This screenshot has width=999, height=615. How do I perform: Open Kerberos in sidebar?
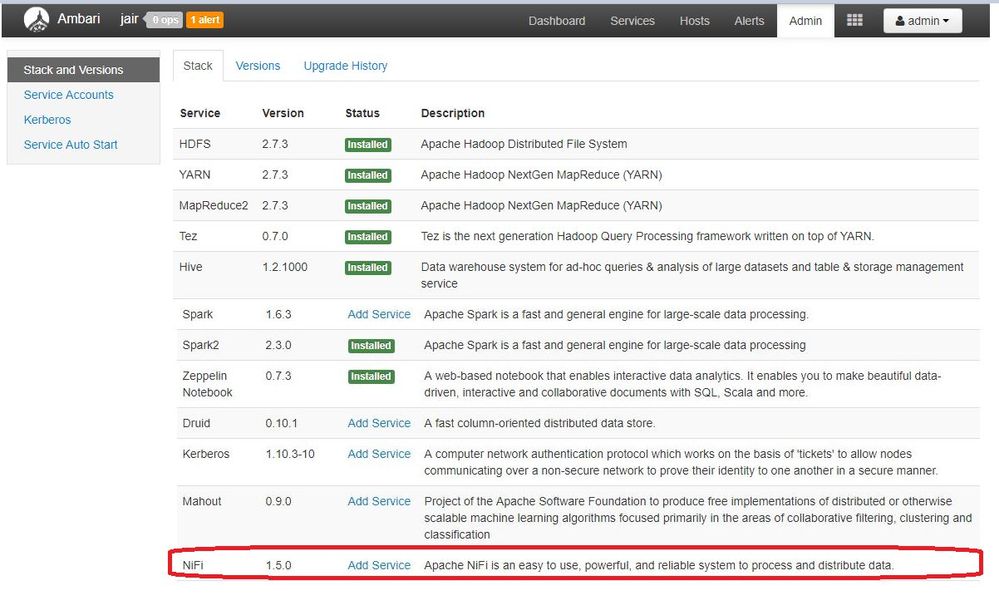click(47, 120)
